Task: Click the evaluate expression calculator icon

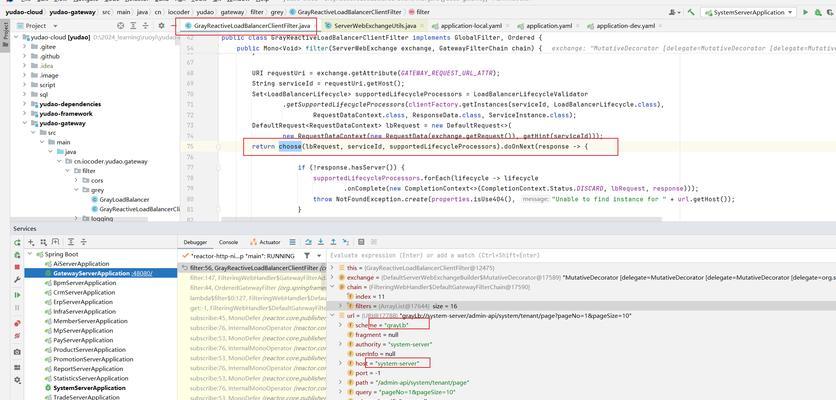Action: coord(361,242)
